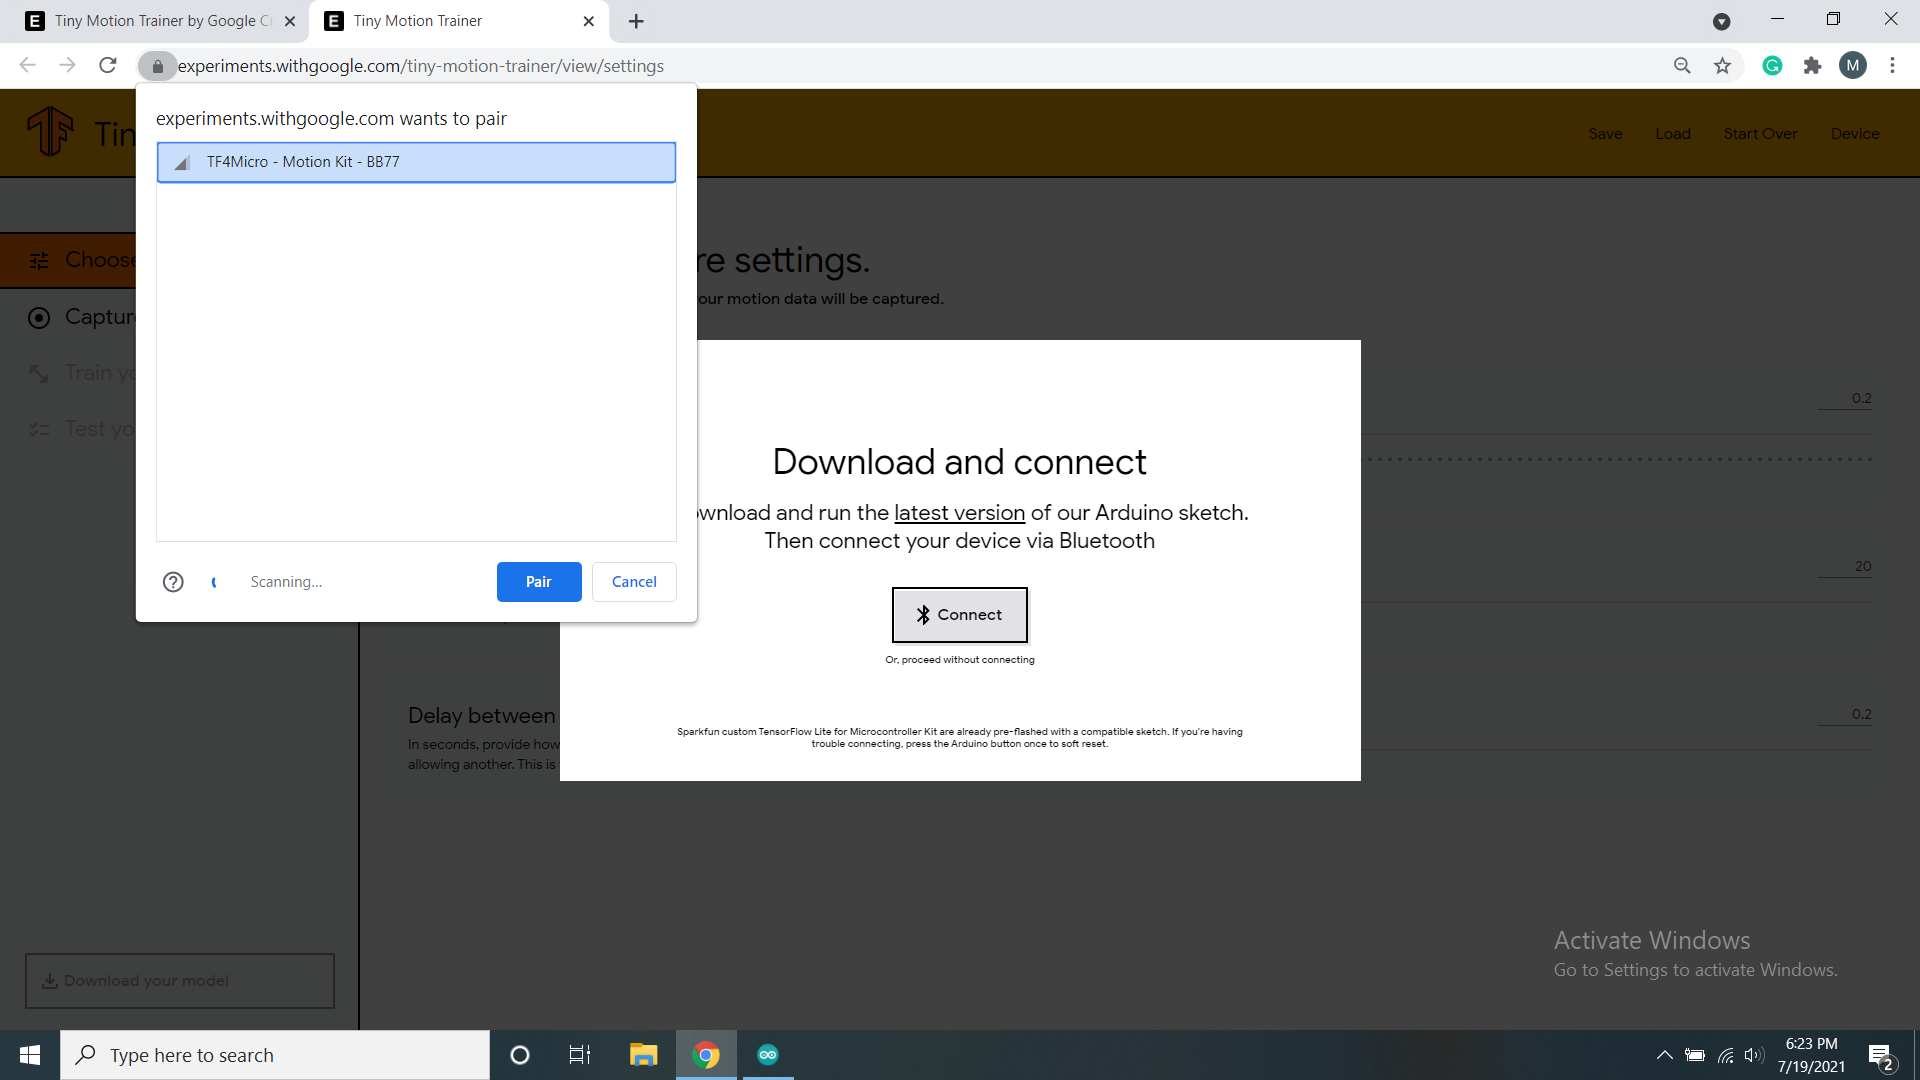The width and height of the screenshot is (1920, 1080).
Task: Click the site lock icon
Action: [x=157, y=66]
